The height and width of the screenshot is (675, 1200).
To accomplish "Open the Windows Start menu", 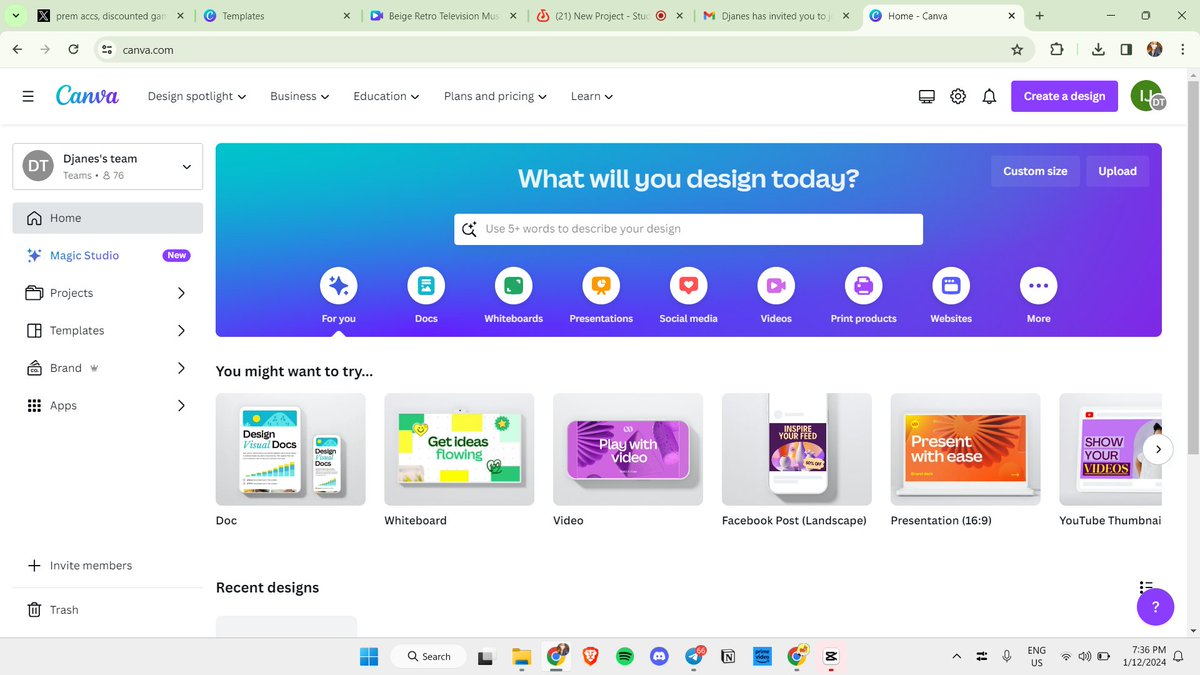I will click(x=369, y=656).
